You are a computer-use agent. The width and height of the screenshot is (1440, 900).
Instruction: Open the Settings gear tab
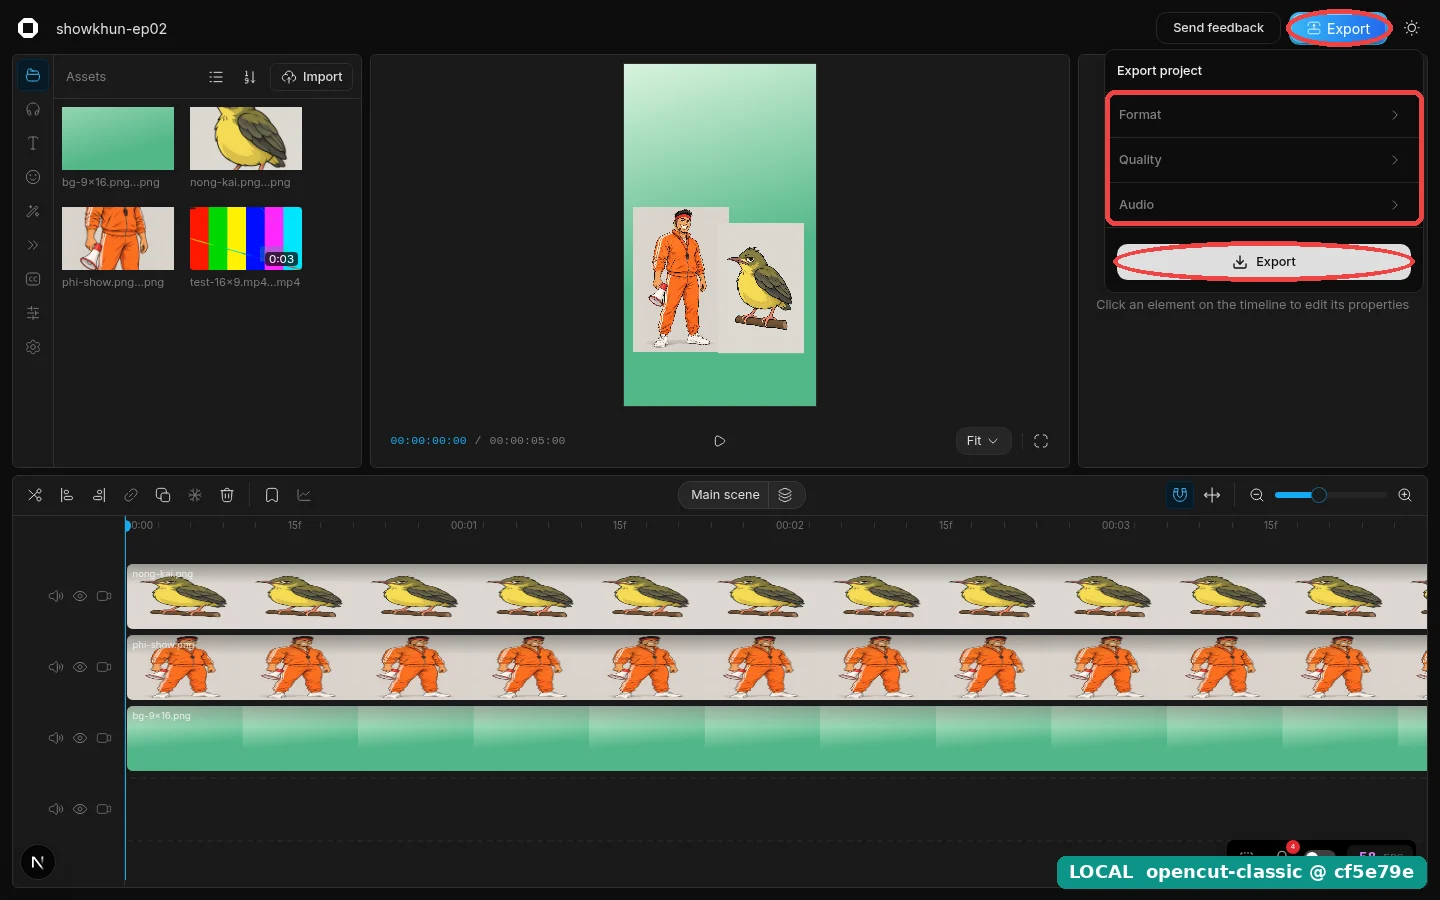(x=33, y=347)
